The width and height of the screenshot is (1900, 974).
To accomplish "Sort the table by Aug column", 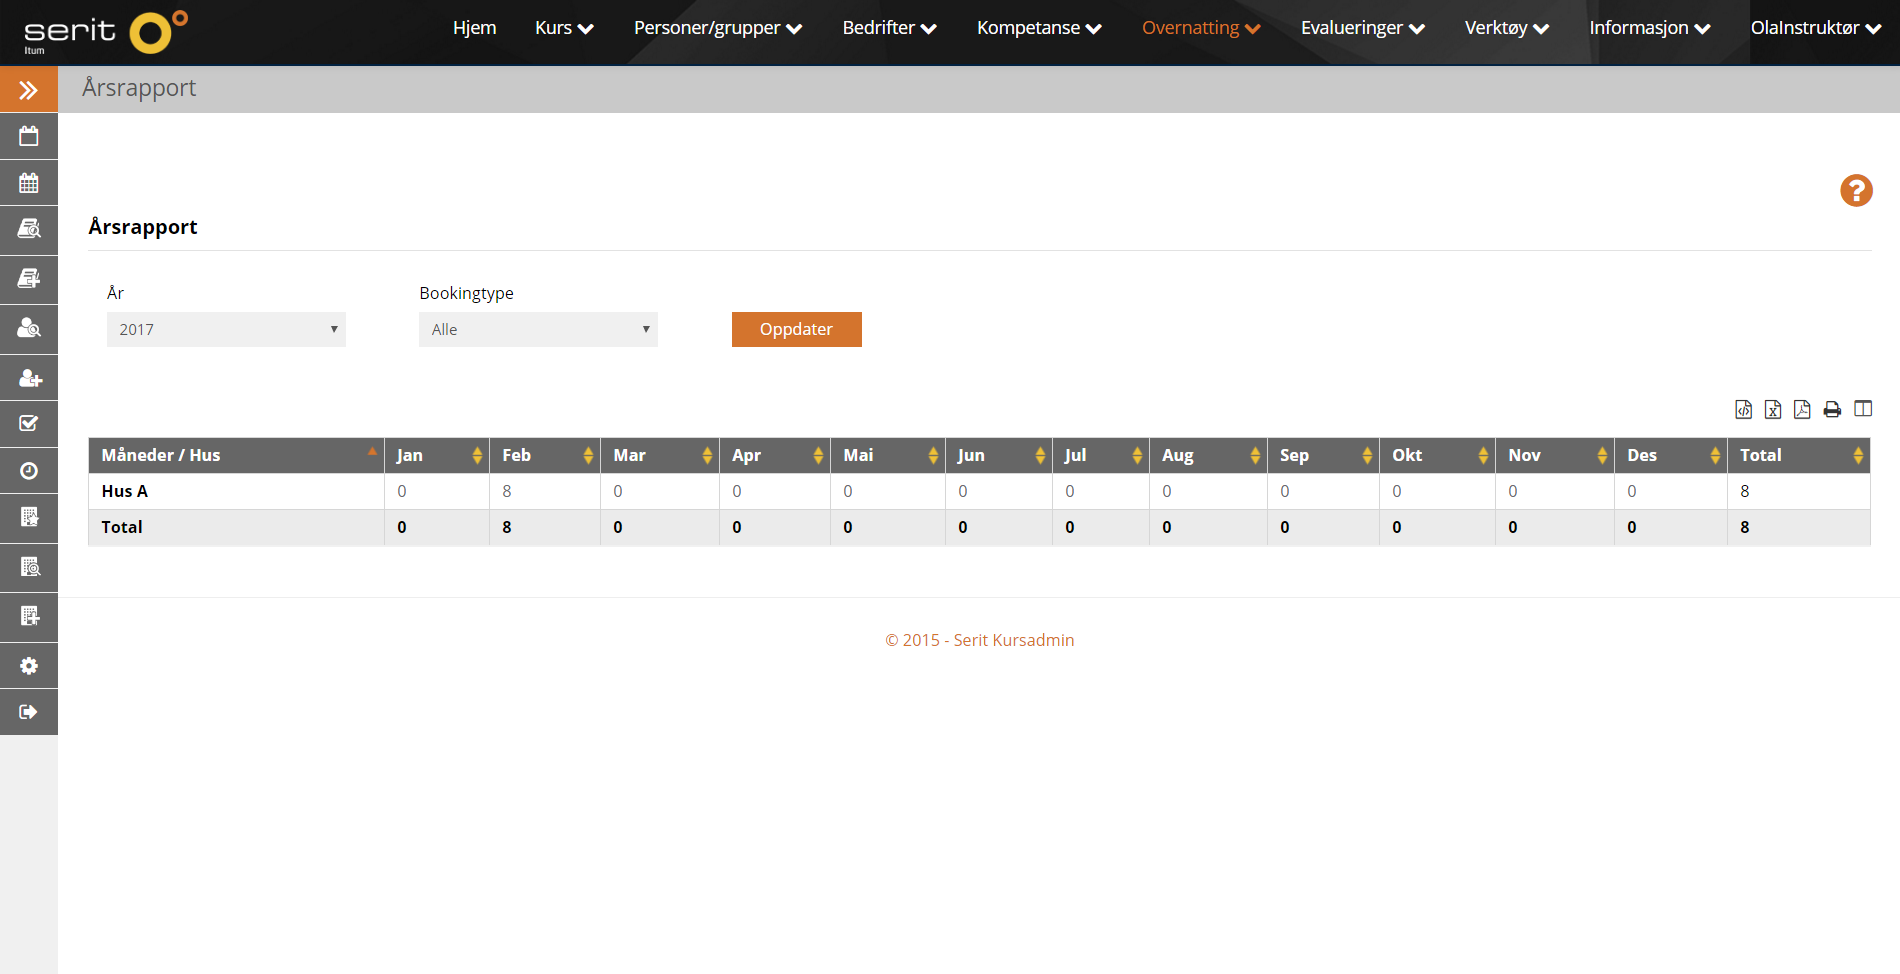I will pyautogui.click(x=1208, y=455).
